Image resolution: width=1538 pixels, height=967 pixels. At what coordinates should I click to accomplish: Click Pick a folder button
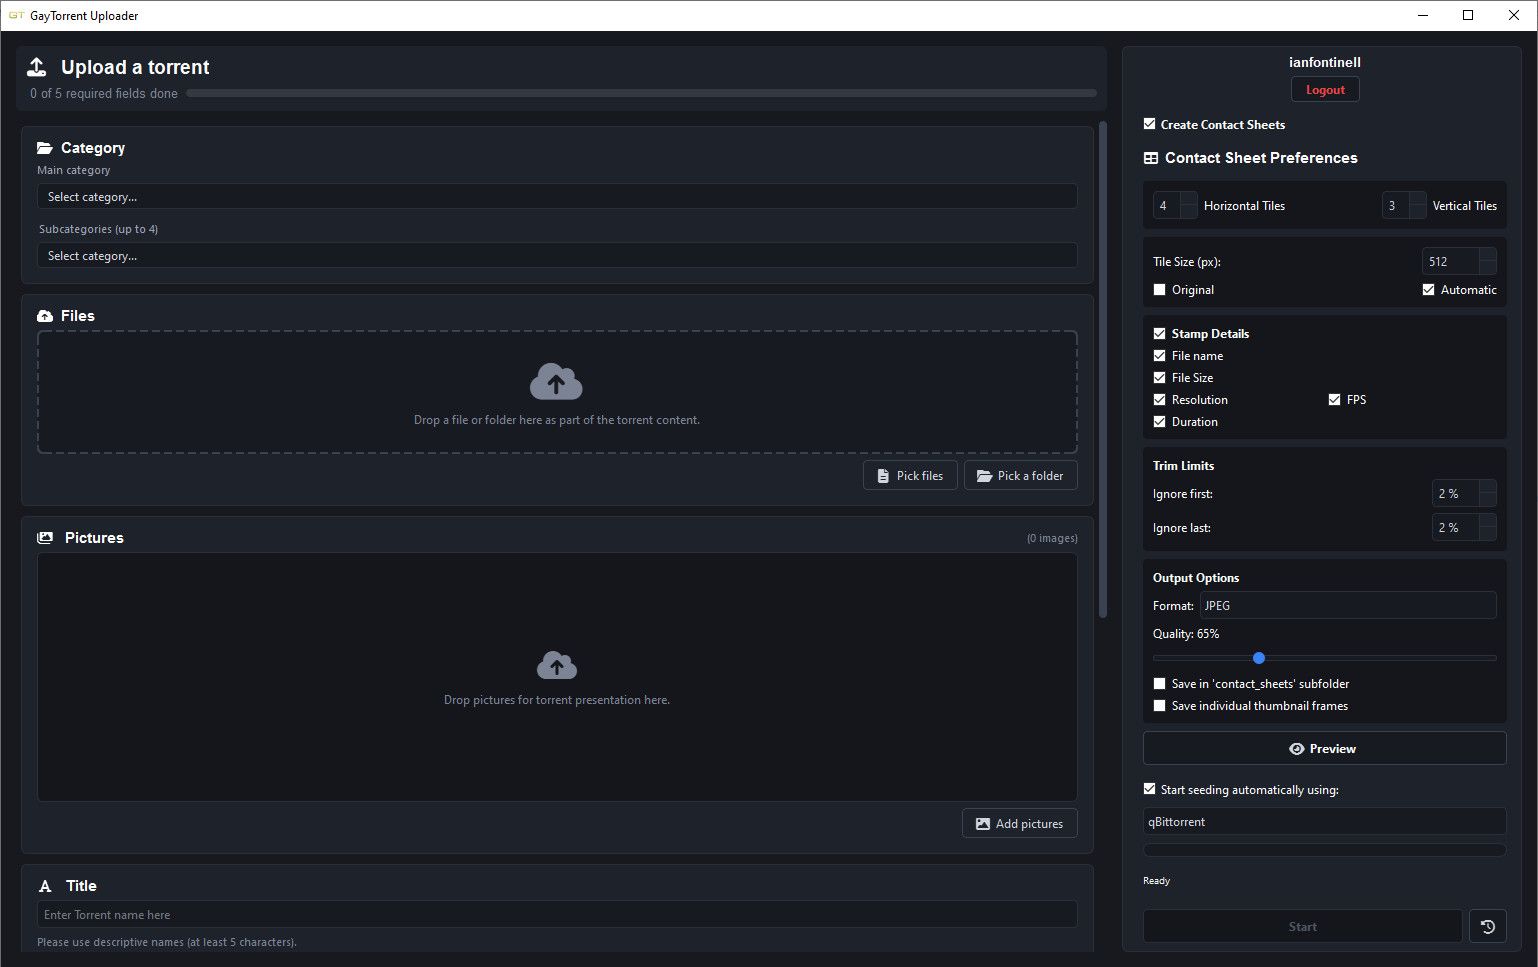(x=1020, y=476)
